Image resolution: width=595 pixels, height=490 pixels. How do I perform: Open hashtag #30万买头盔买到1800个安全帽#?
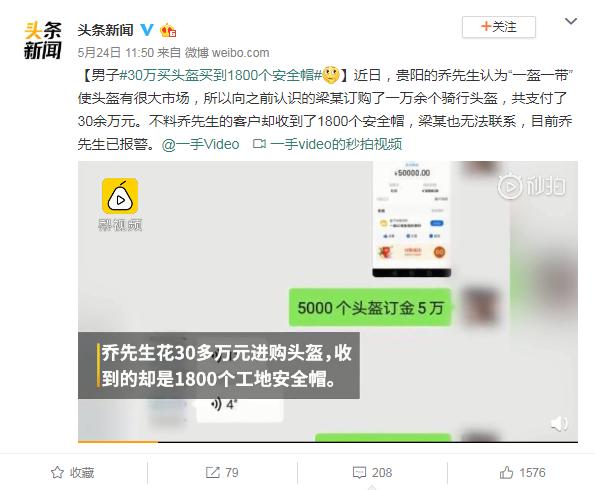[221, 75]
